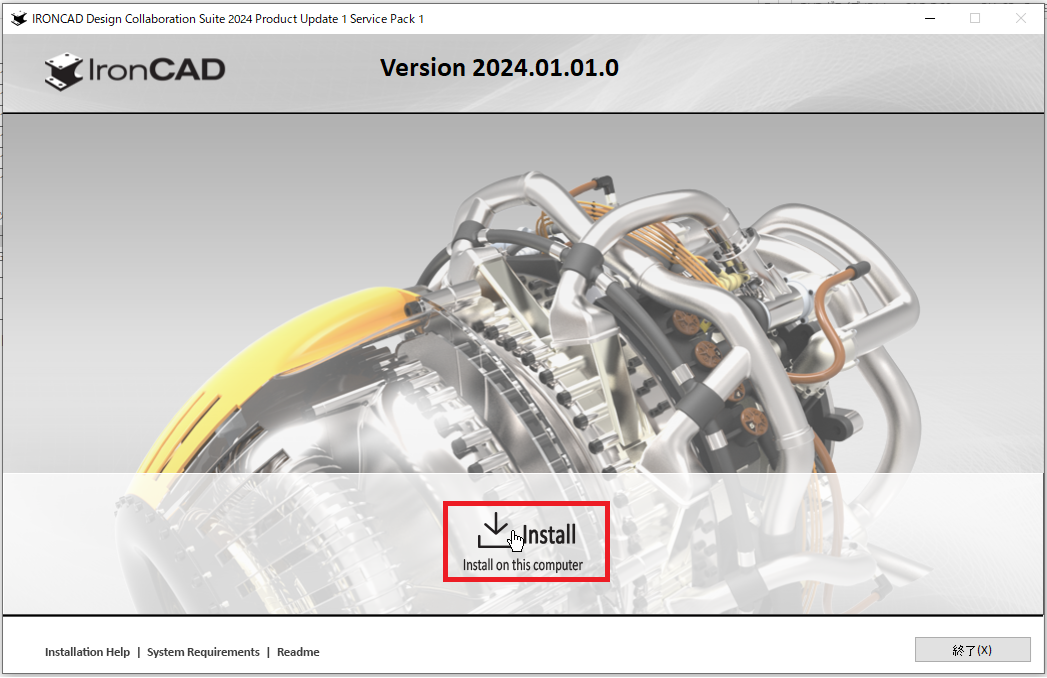Click the installer window title text
This screenshot has height=678, width=1047.
pyautogui.click(x=228, y=19)
